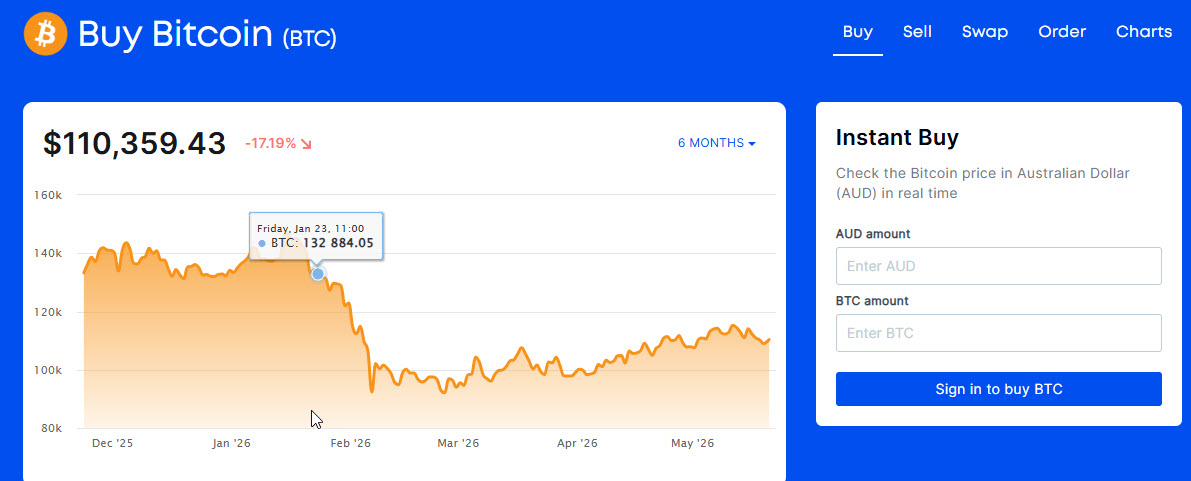Click the blue data point marker on chart
The width and height of the screenshot is (1191, 481).
tap(317, 274)
